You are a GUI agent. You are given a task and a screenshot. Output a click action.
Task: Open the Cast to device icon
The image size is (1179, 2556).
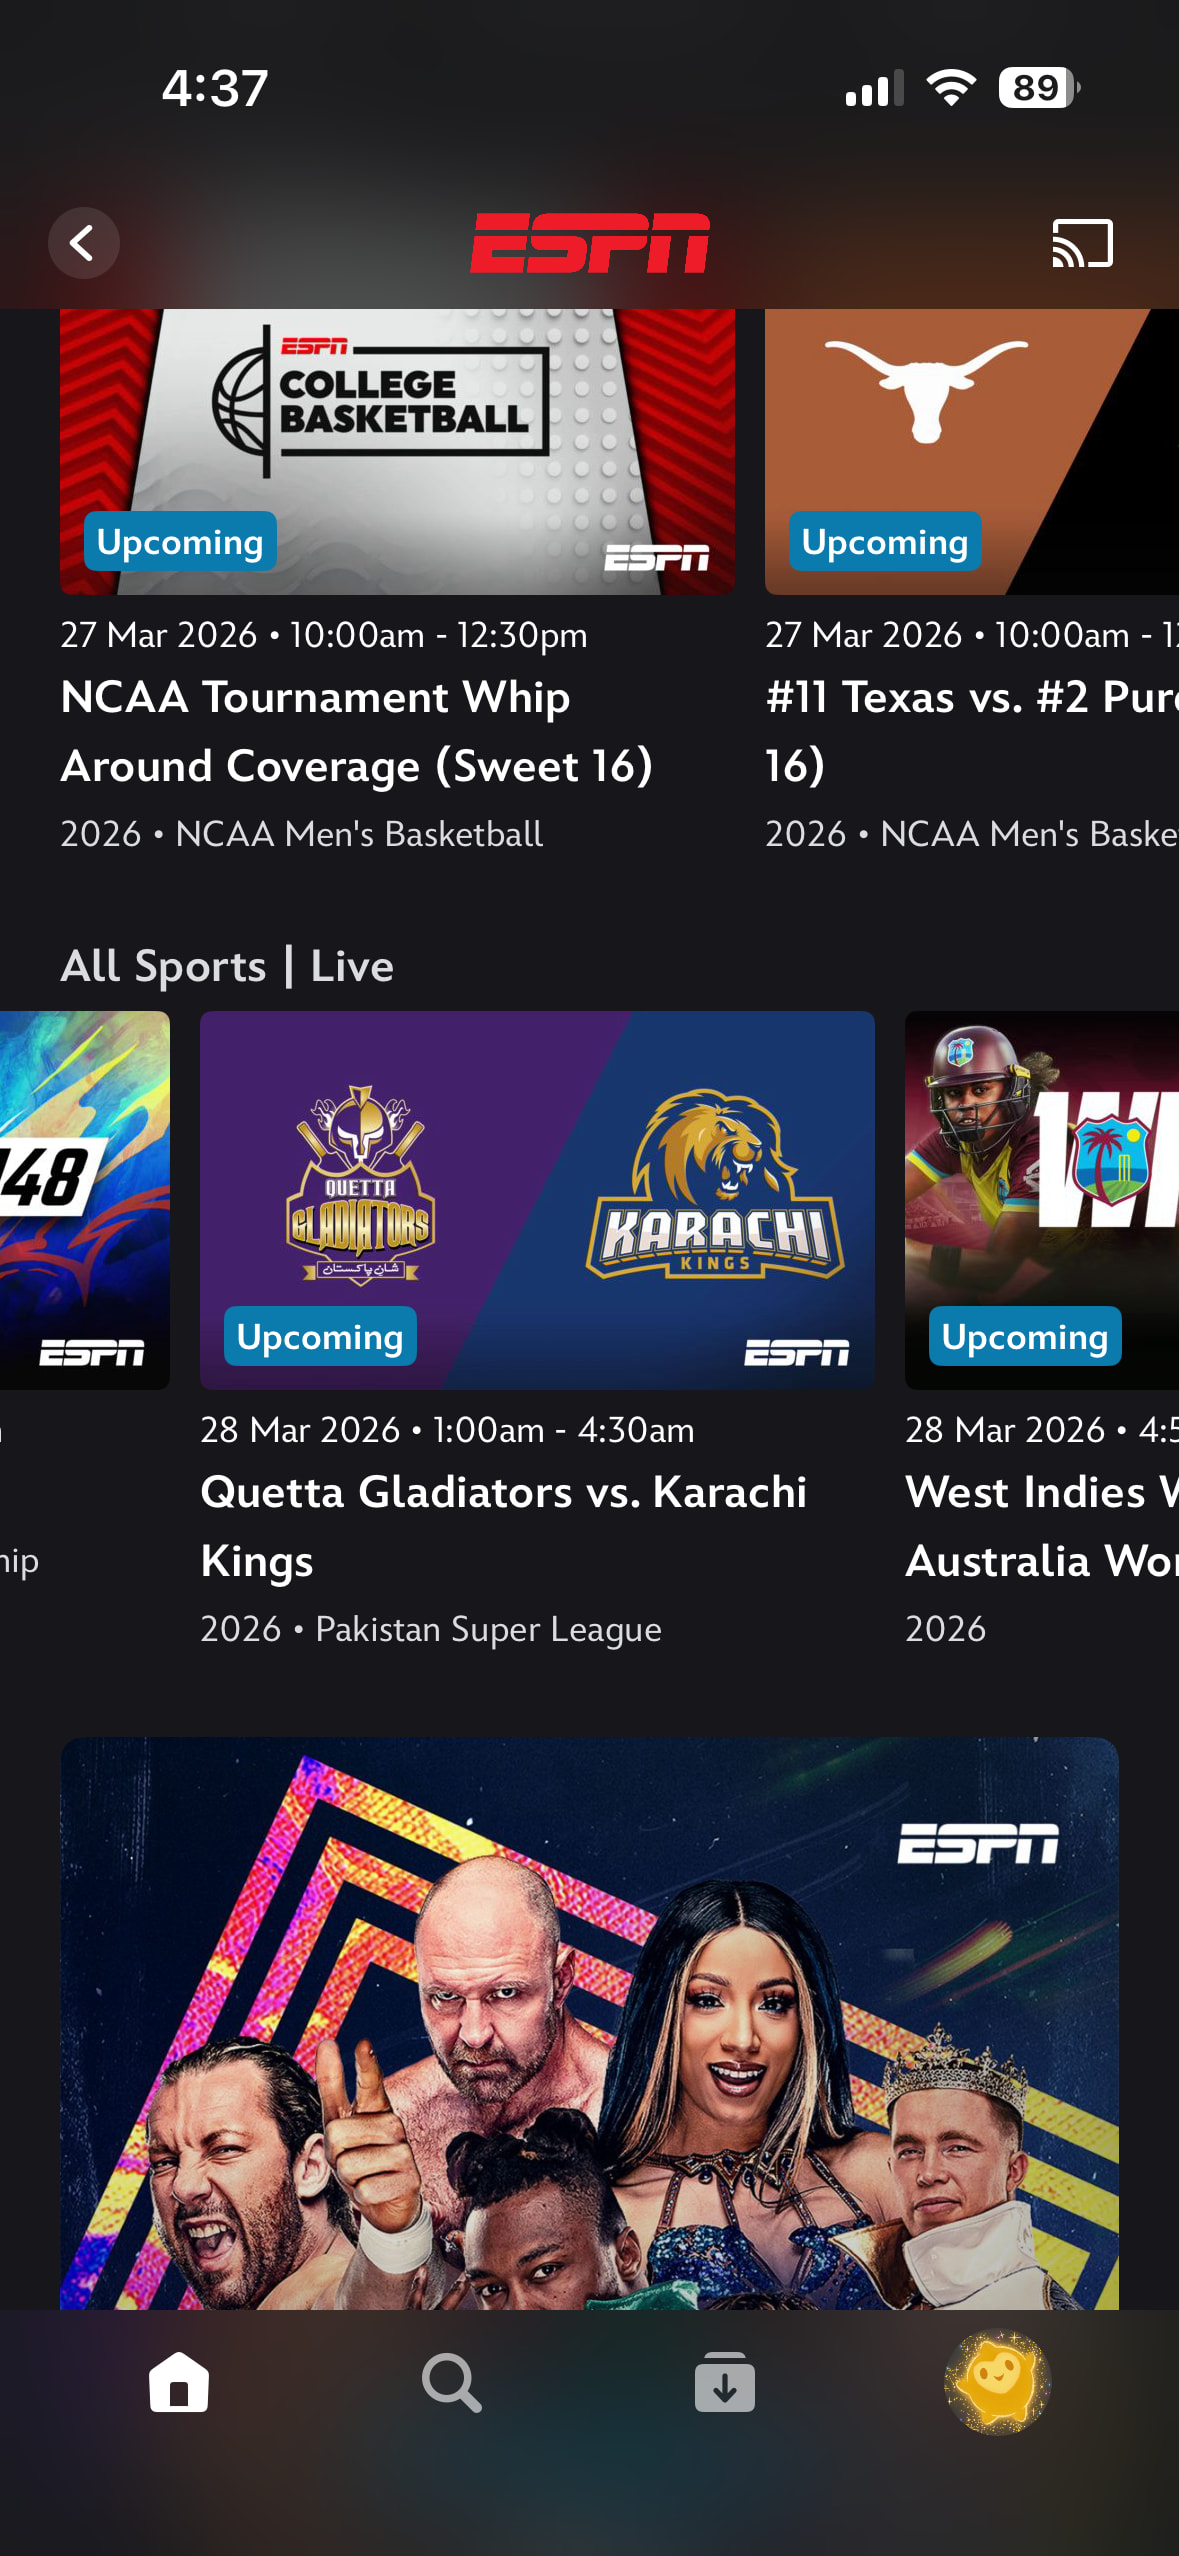coord(1082,243)
